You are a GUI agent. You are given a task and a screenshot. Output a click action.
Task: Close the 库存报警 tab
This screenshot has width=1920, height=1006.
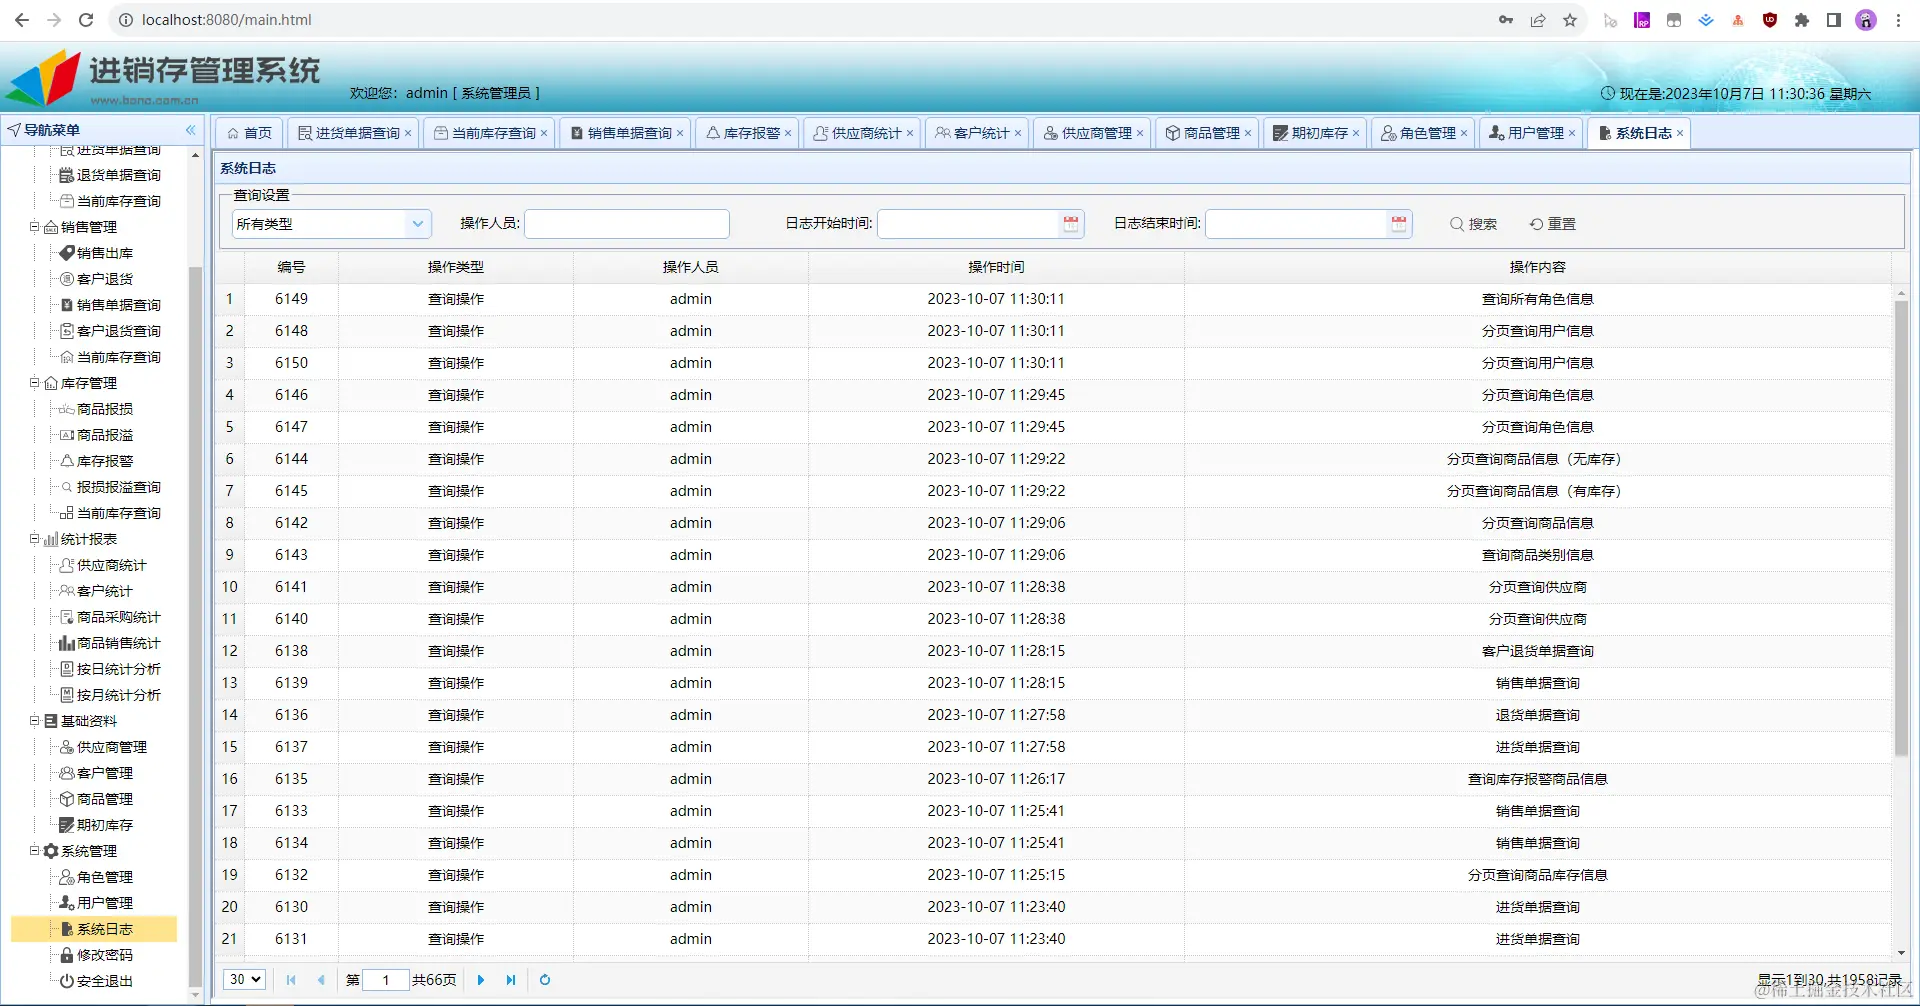click(788, 133)
